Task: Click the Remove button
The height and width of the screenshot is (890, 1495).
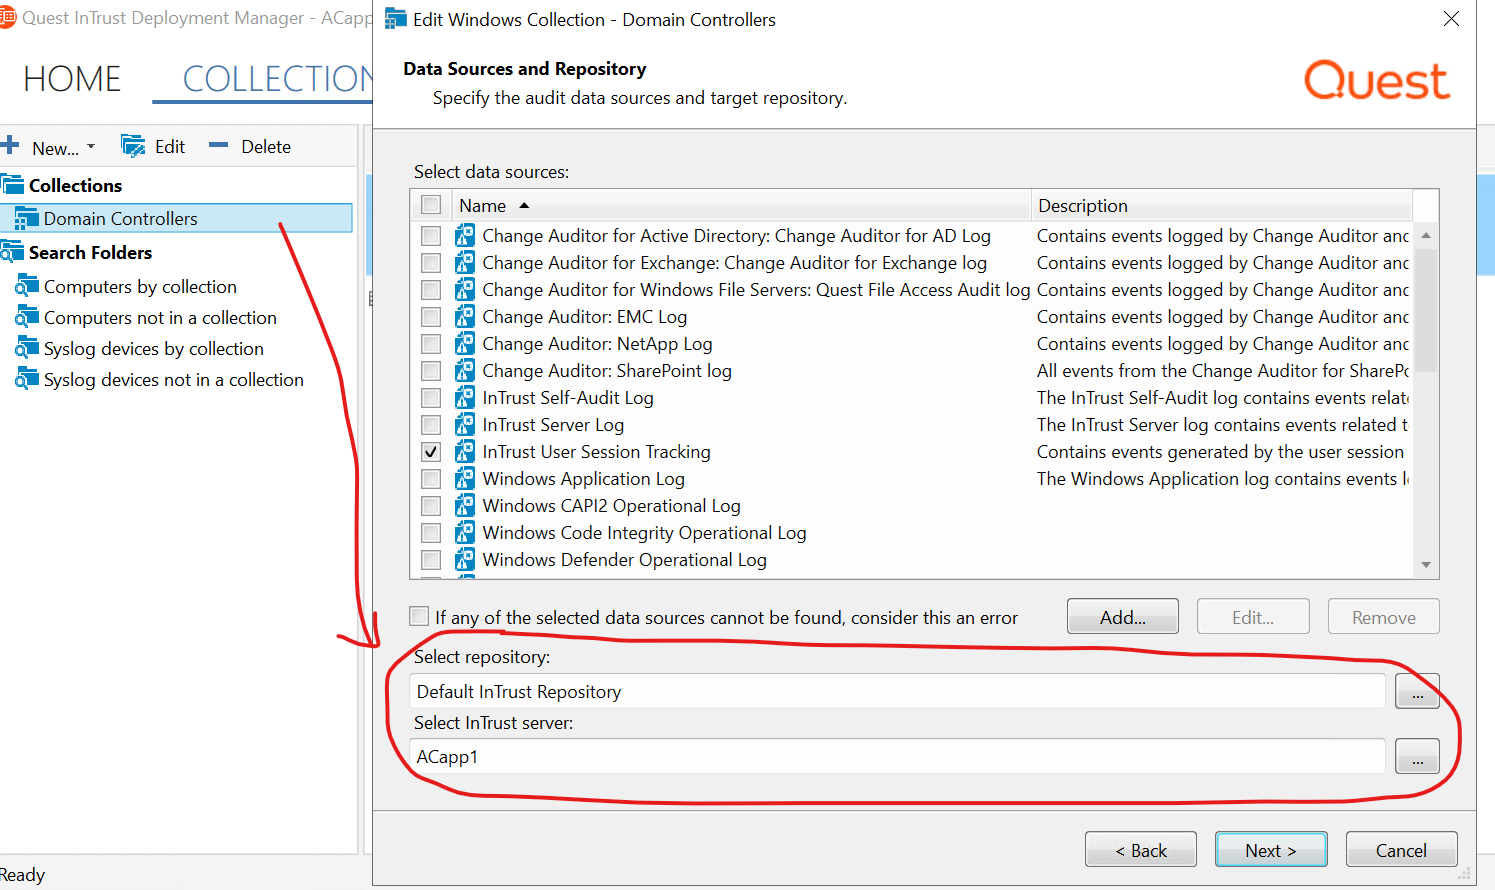Action: click(x=1384, y=617)
